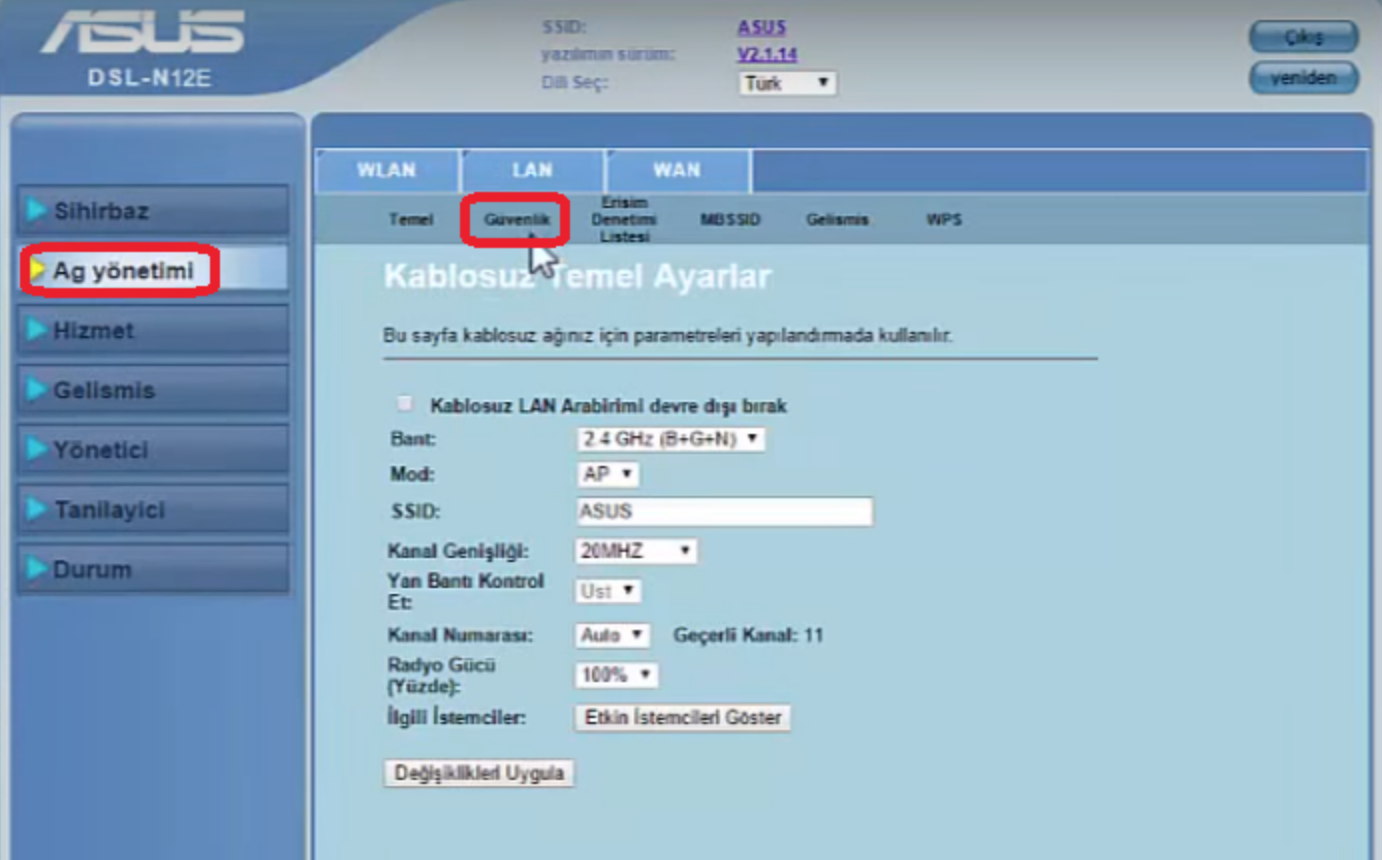
Task: Click the arrow icon beside Tanilayici
Action: 37,509
